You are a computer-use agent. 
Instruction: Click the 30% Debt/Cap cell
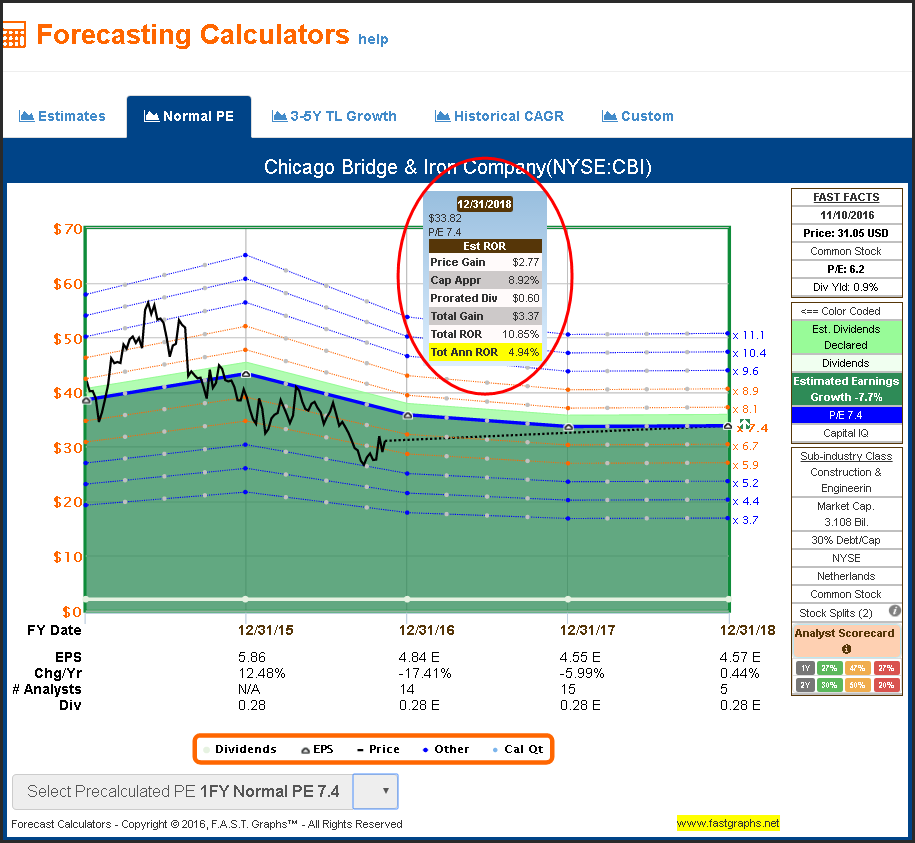(846, 540)
